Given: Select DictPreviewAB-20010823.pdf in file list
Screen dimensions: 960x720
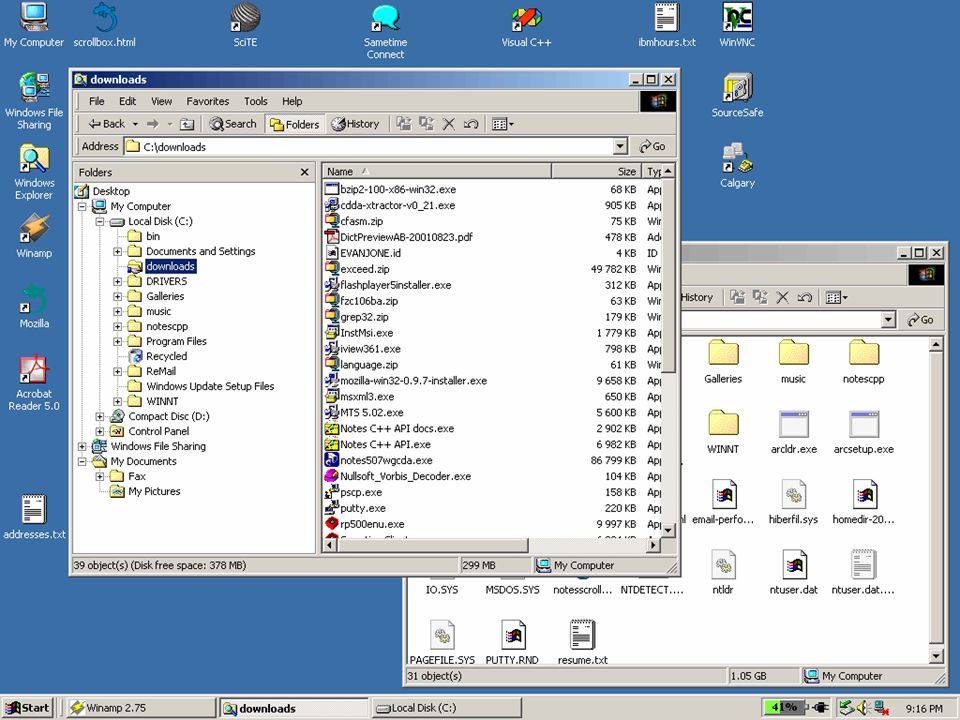Looking at the screenshot, I should point(406,237).
